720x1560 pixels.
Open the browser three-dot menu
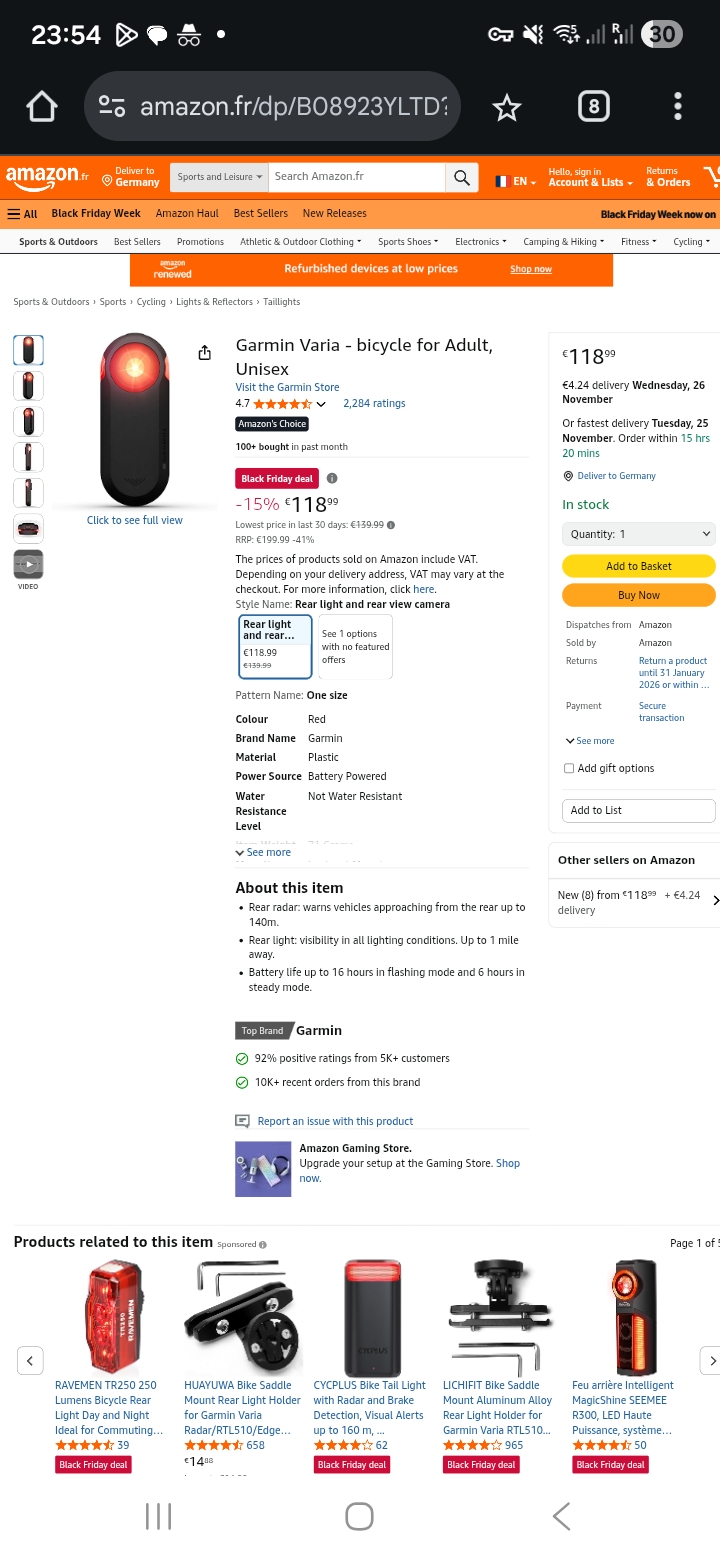[x=678, y=107]
